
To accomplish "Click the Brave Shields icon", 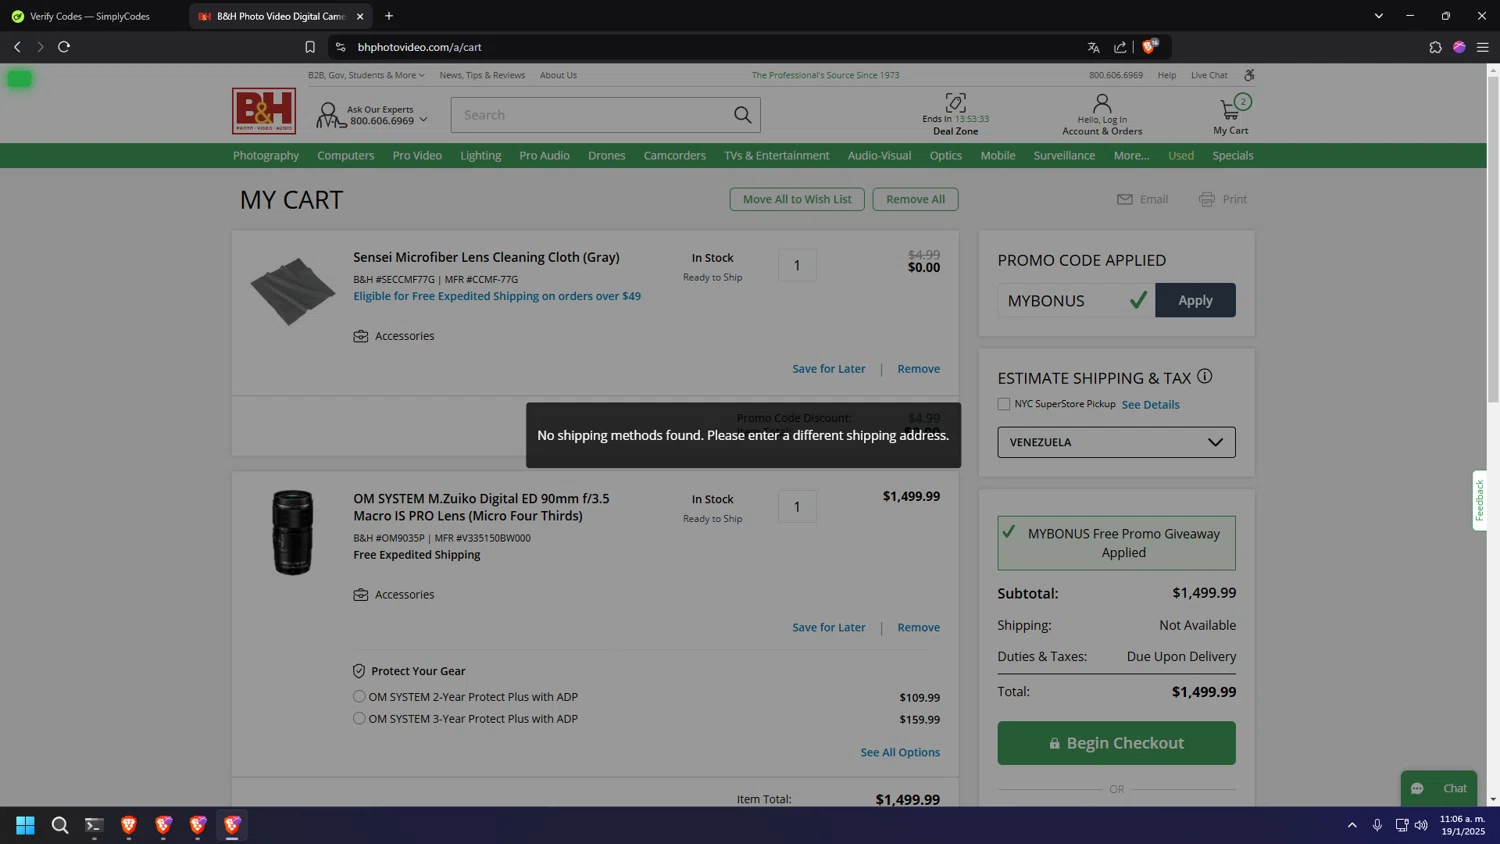I will pyautogui.click(x=1150, y=46).
